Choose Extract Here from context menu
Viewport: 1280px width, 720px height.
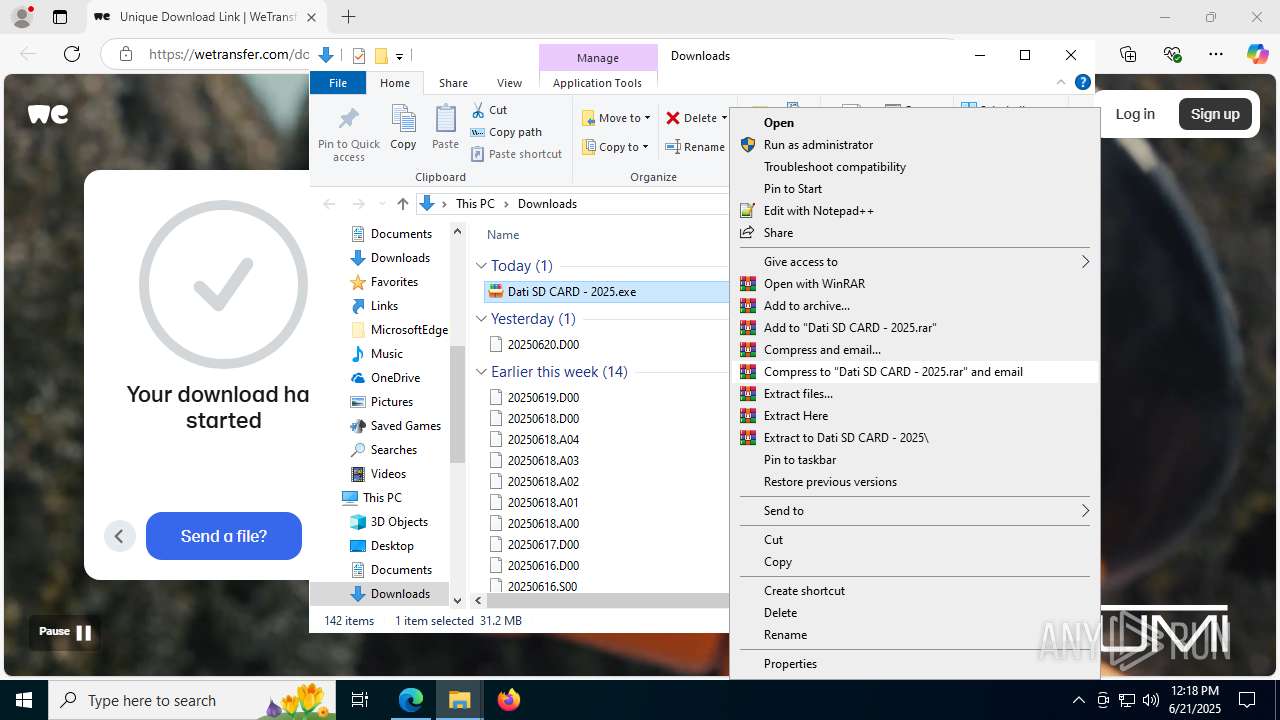pos(914,416)
